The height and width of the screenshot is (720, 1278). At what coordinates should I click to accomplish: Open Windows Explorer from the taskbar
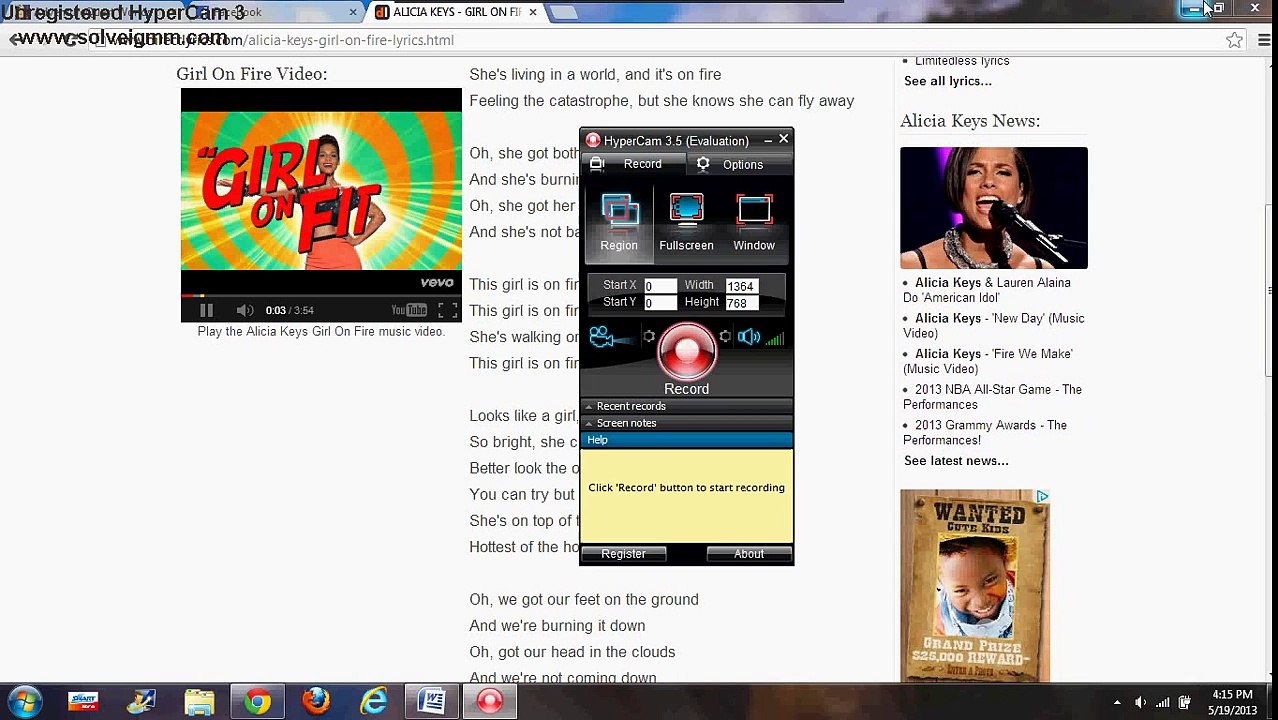(x=199, y=702)
